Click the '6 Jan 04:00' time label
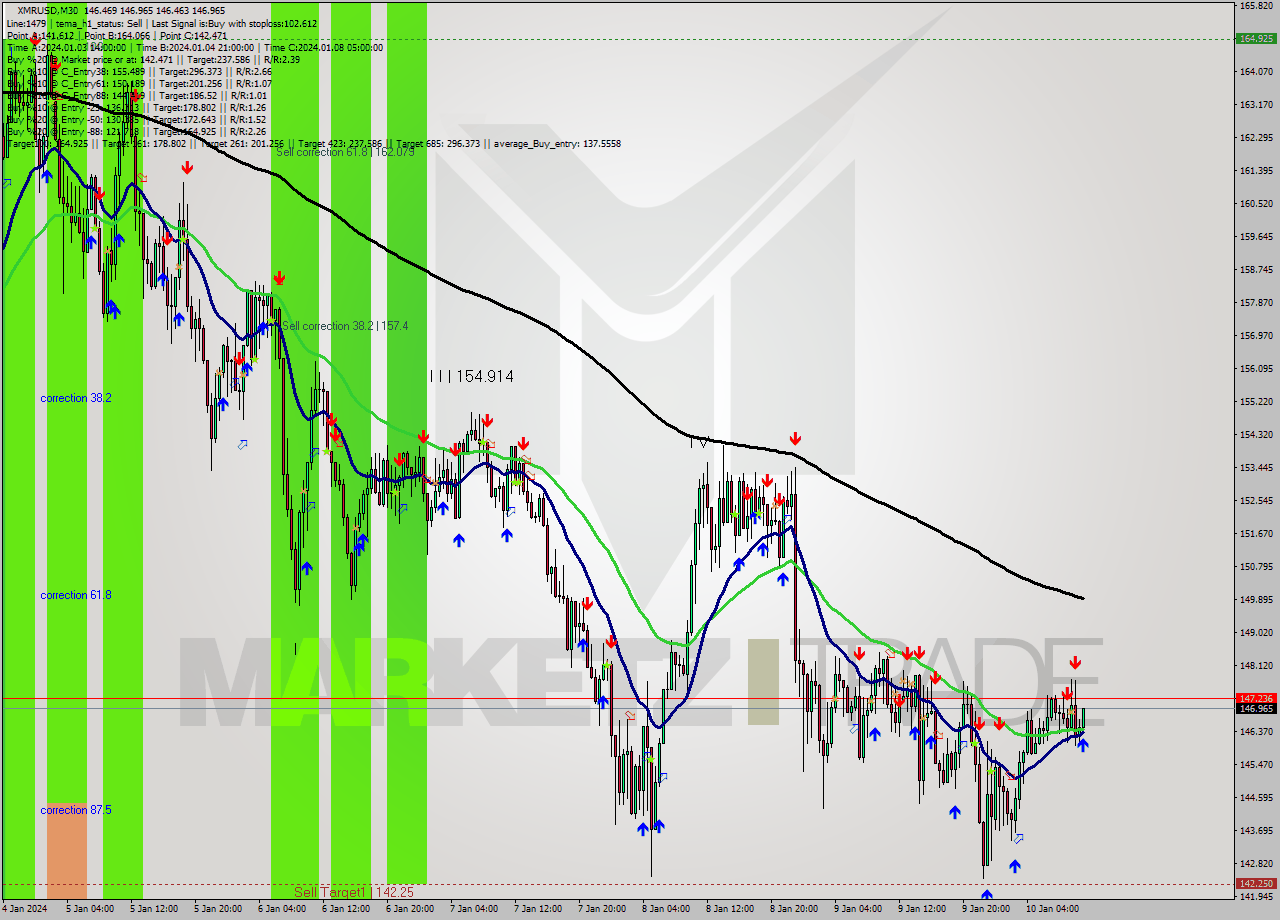 282,909
